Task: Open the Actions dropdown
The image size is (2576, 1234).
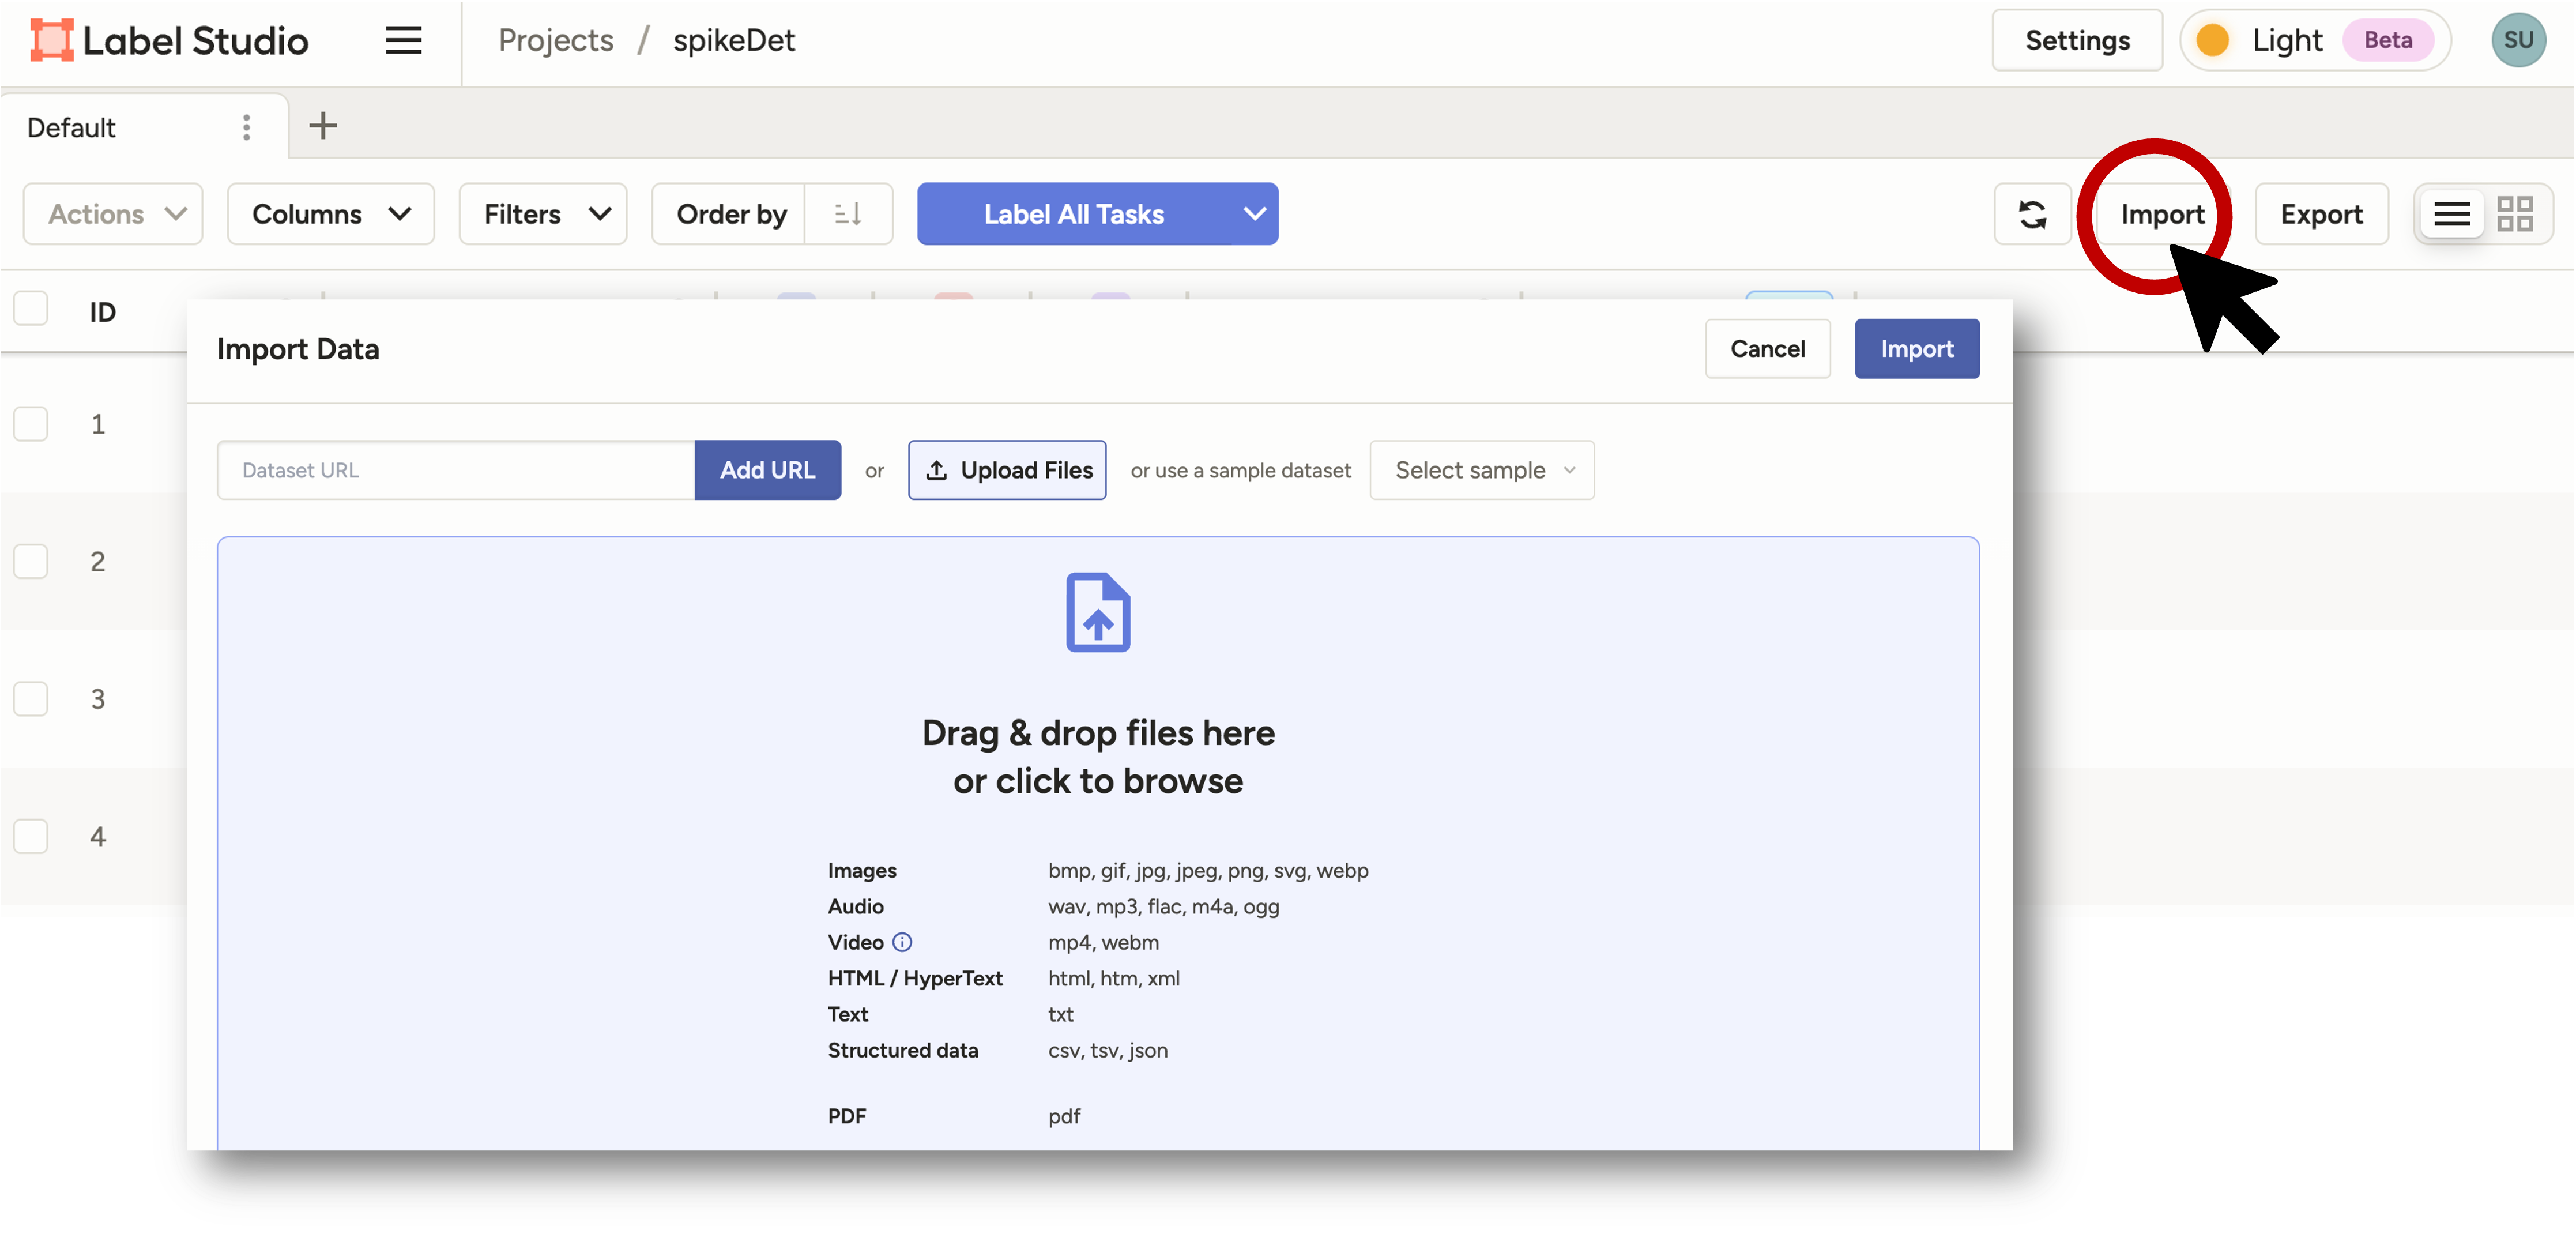Action: click(113, 214)
